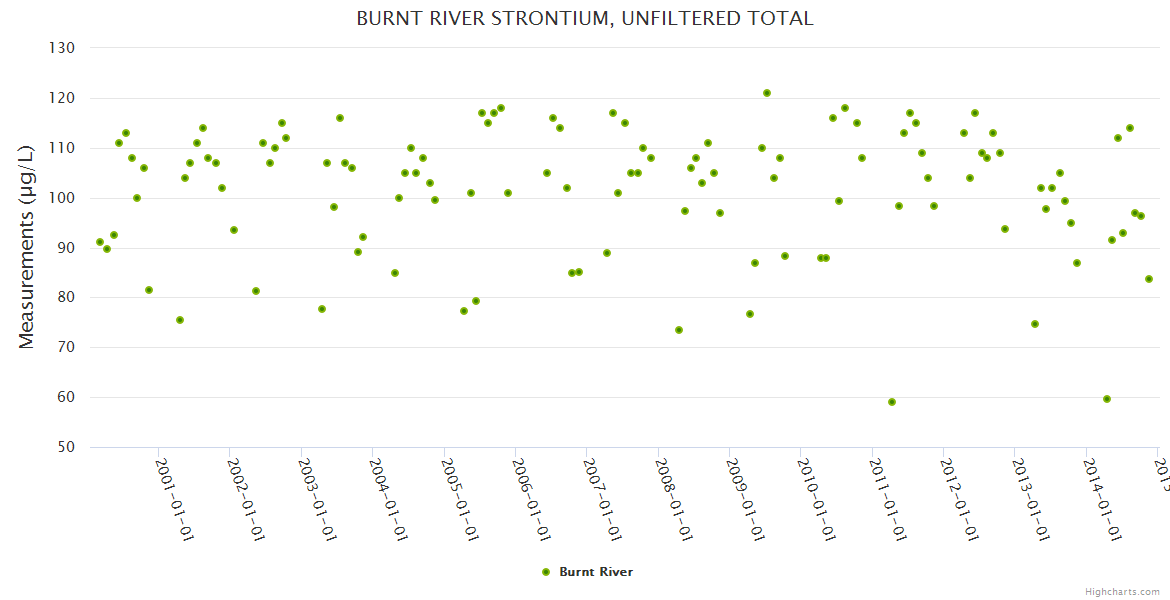Screen dimensions: 1170x600
Task: Click the Measurements (µg/L) y-axis title
Action: 27,247
